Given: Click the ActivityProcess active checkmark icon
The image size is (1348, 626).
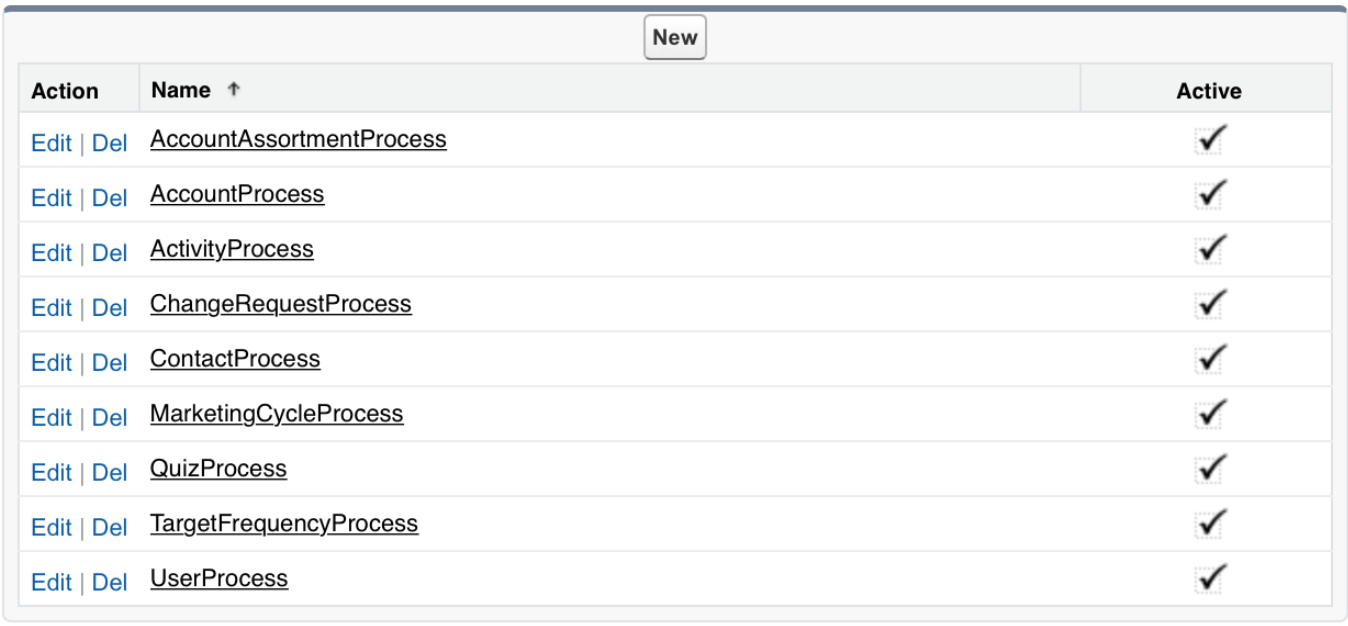Looking at the screenshot, I should point(1210,249).
